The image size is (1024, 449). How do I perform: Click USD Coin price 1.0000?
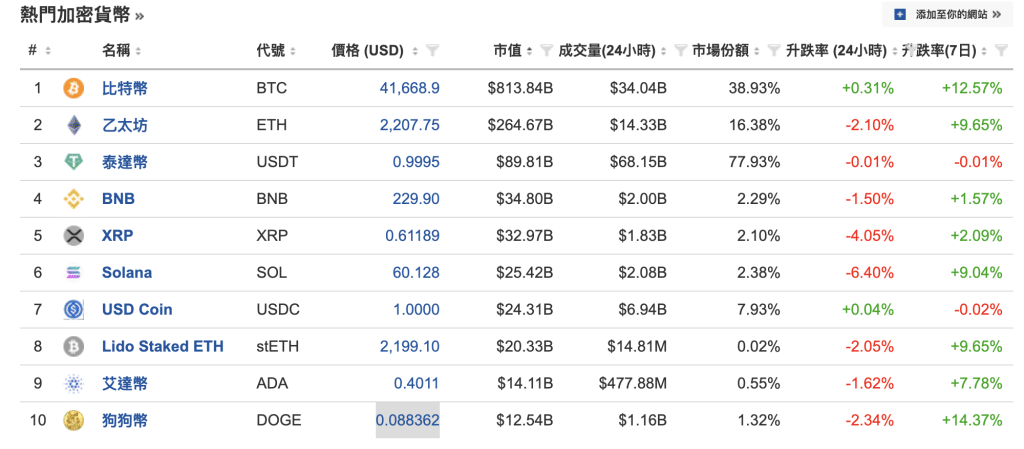point(416,309)
